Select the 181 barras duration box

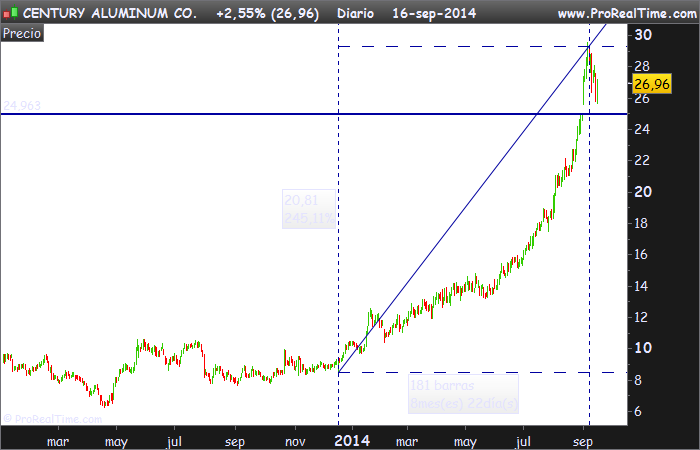[463, 394]
